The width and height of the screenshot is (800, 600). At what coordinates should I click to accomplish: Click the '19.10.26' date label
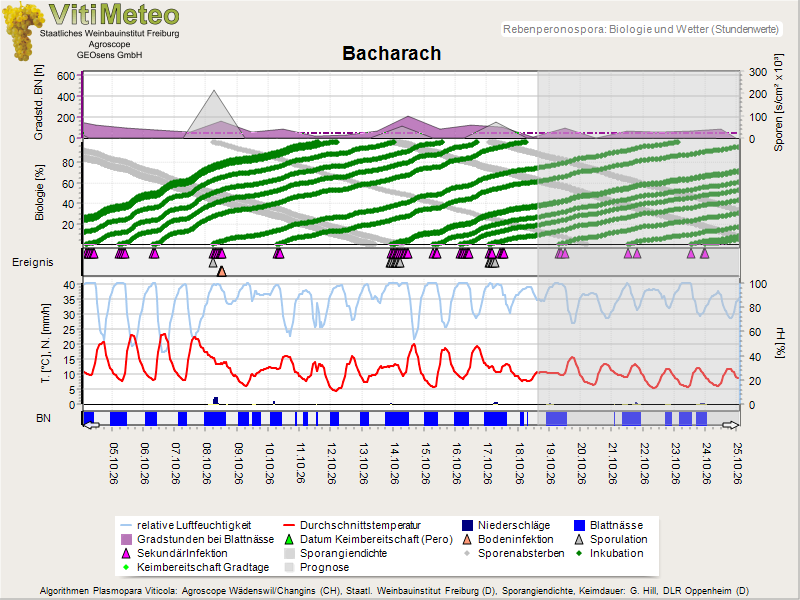point(550,463)
